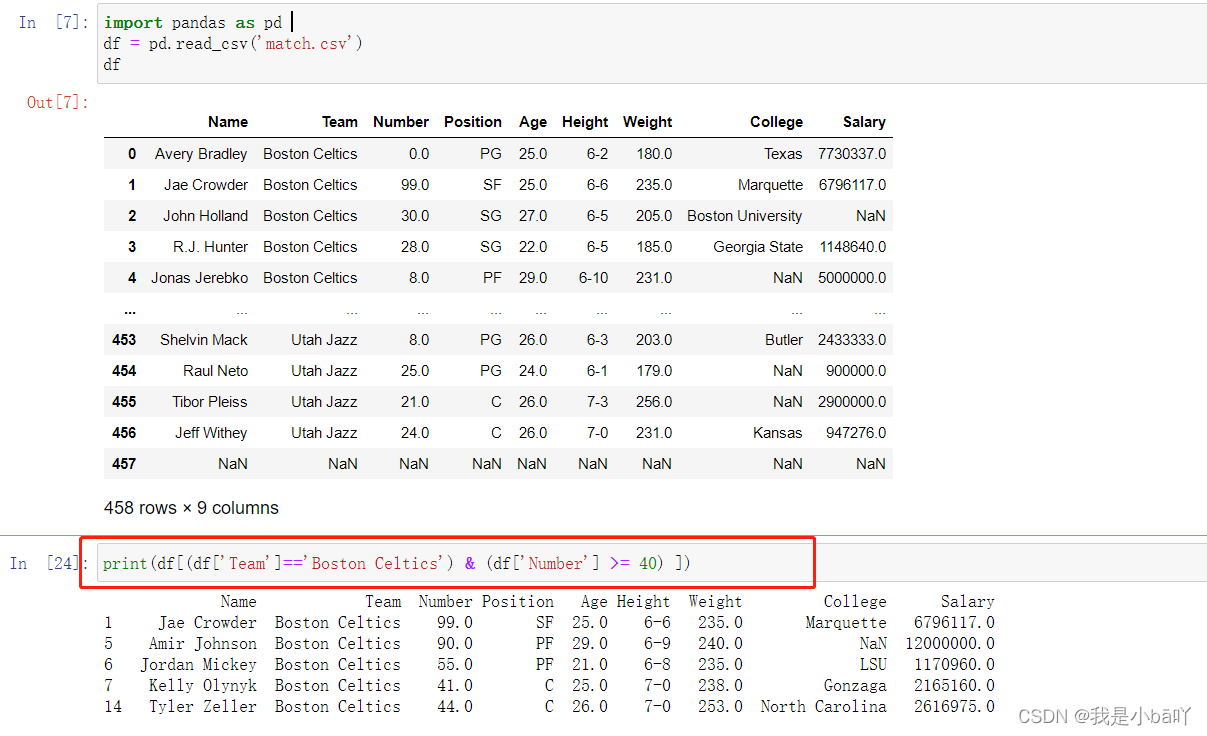Viewport: 1207px width, 736px height.
Task: Click the second code cell filtering Boston Celtics
Action: pyautogui.click(x=650, y=563)
